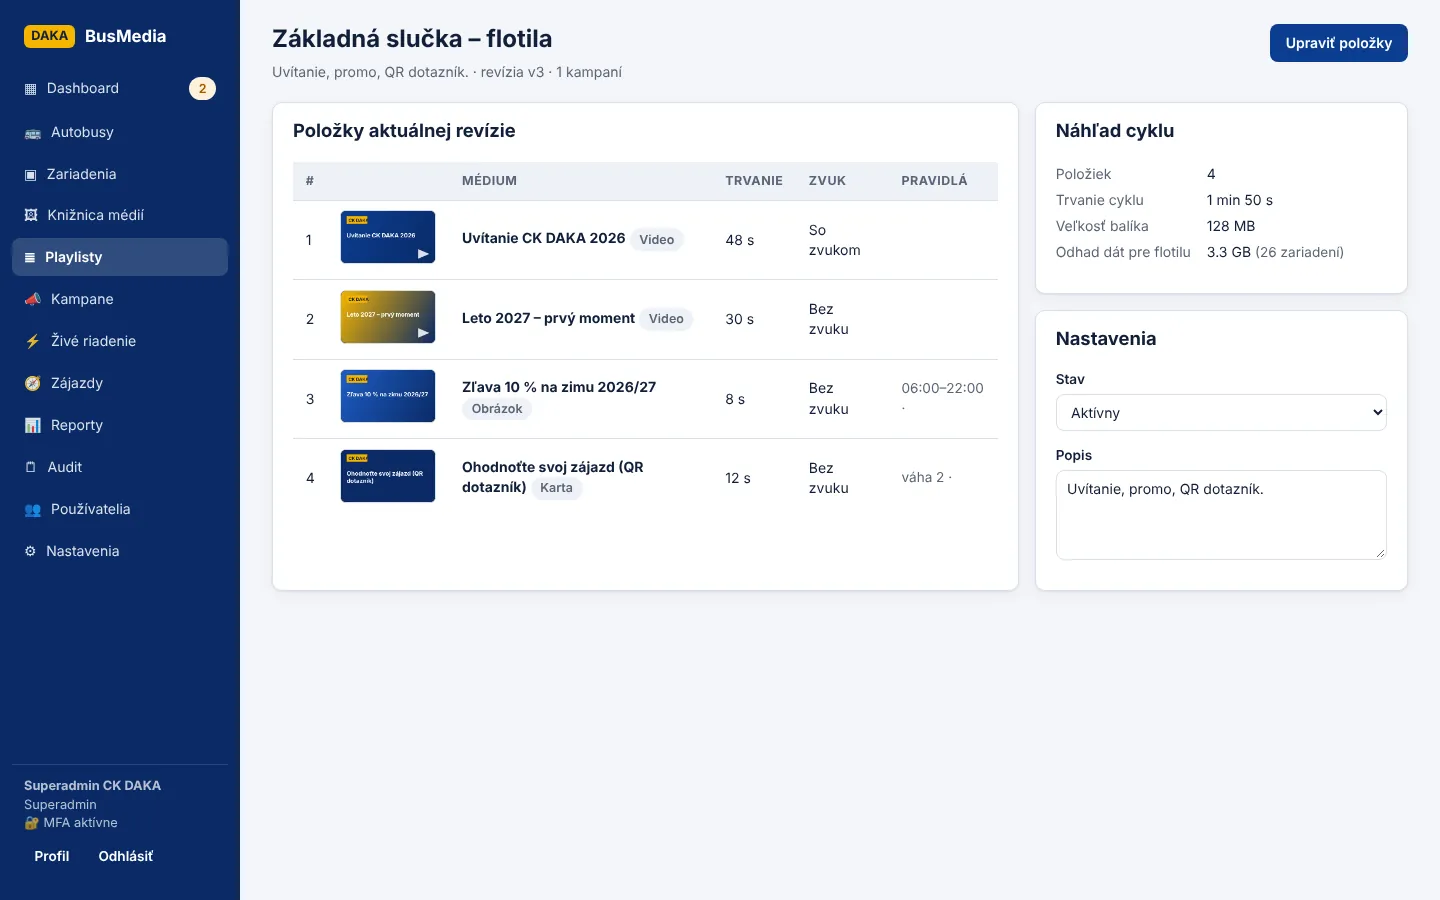The image size is (1440, 900).
Task: Click the title Ohodnoťte svoj zájazd
Action: coord(553,477)
